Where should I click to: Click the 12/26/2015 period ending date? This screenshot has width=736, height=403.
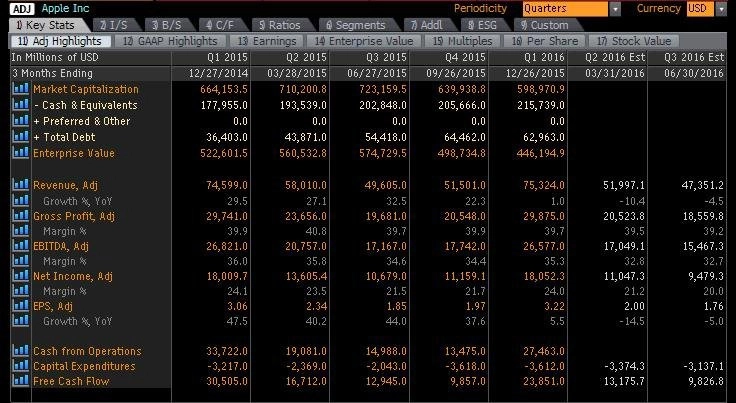(x=535, y=73)
